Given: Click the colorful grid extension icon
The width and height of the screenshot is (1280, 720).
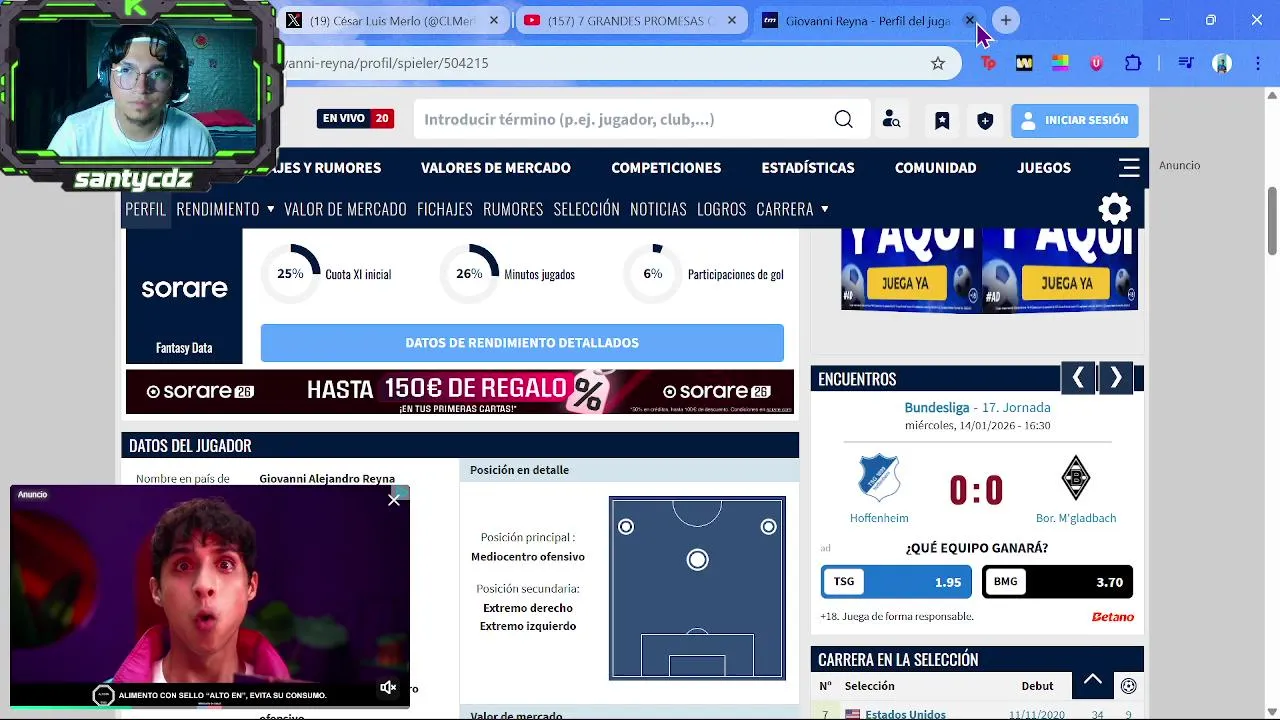Looking at the screenshot, I should point(1060,63).
